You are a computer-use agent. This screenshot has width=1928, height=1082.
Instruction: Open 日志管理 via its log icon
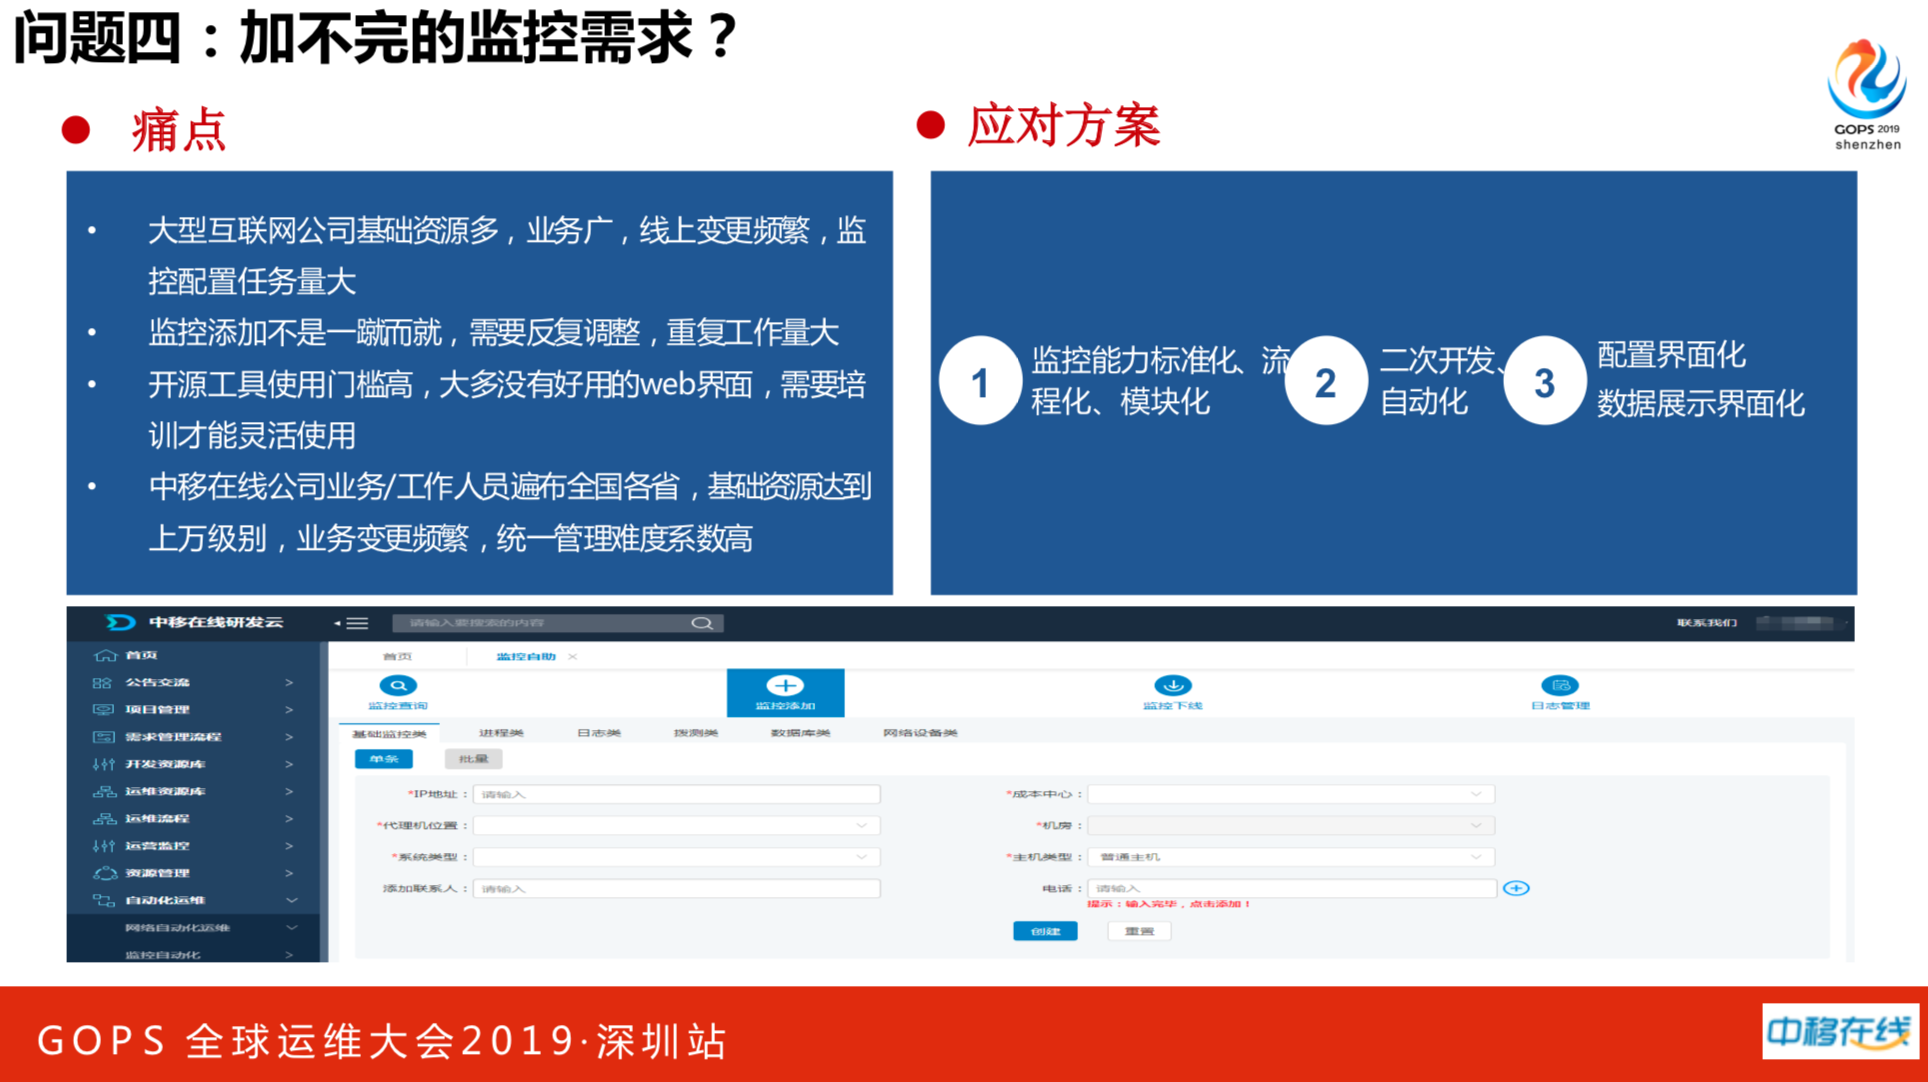(1559, 685)
